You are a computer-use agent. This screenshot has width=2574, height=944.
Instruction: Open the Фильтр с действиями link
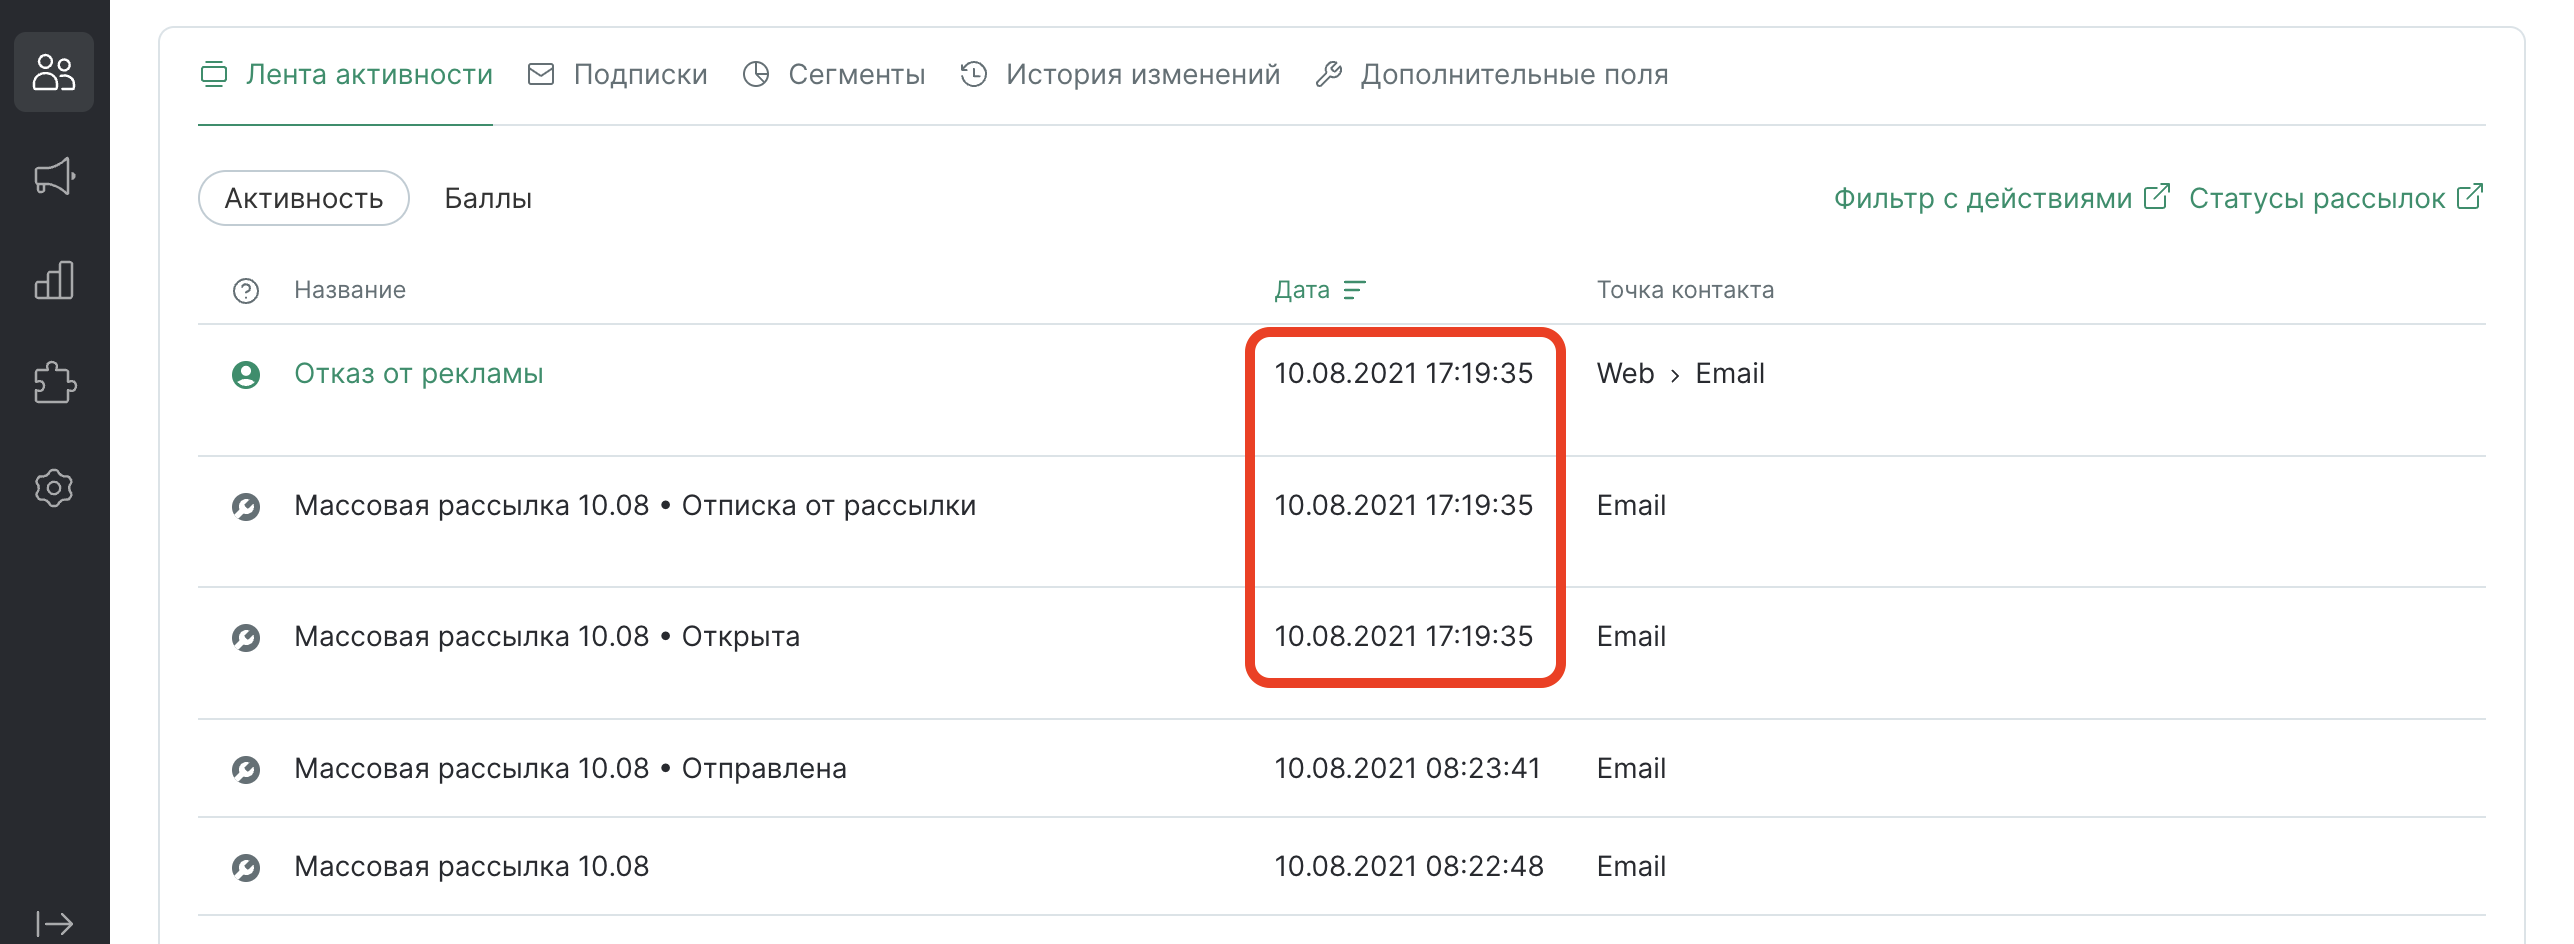pyautogui.click(x=2001, y=198)
